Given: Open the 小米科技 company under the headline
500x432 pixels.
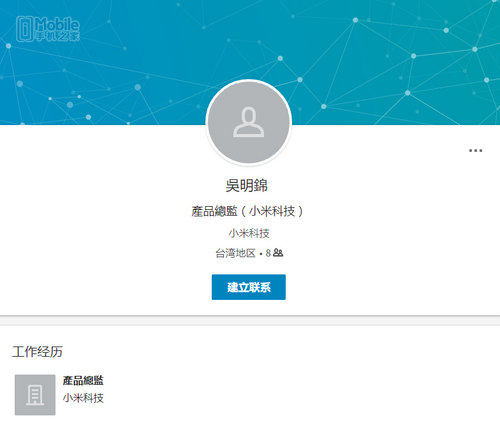Looking at the screenshot, I should click(x=249, y=233).
